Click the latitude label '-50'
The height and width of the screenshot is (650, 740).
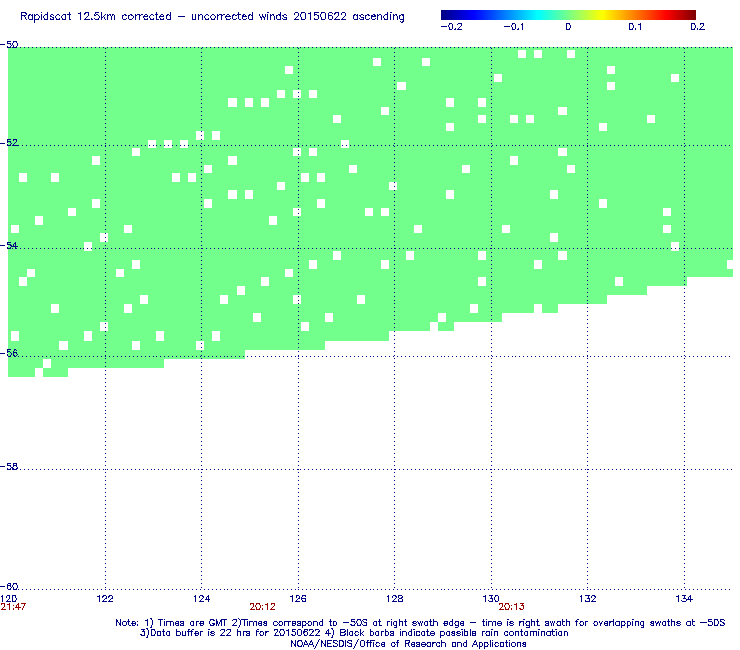pos(9,45)
